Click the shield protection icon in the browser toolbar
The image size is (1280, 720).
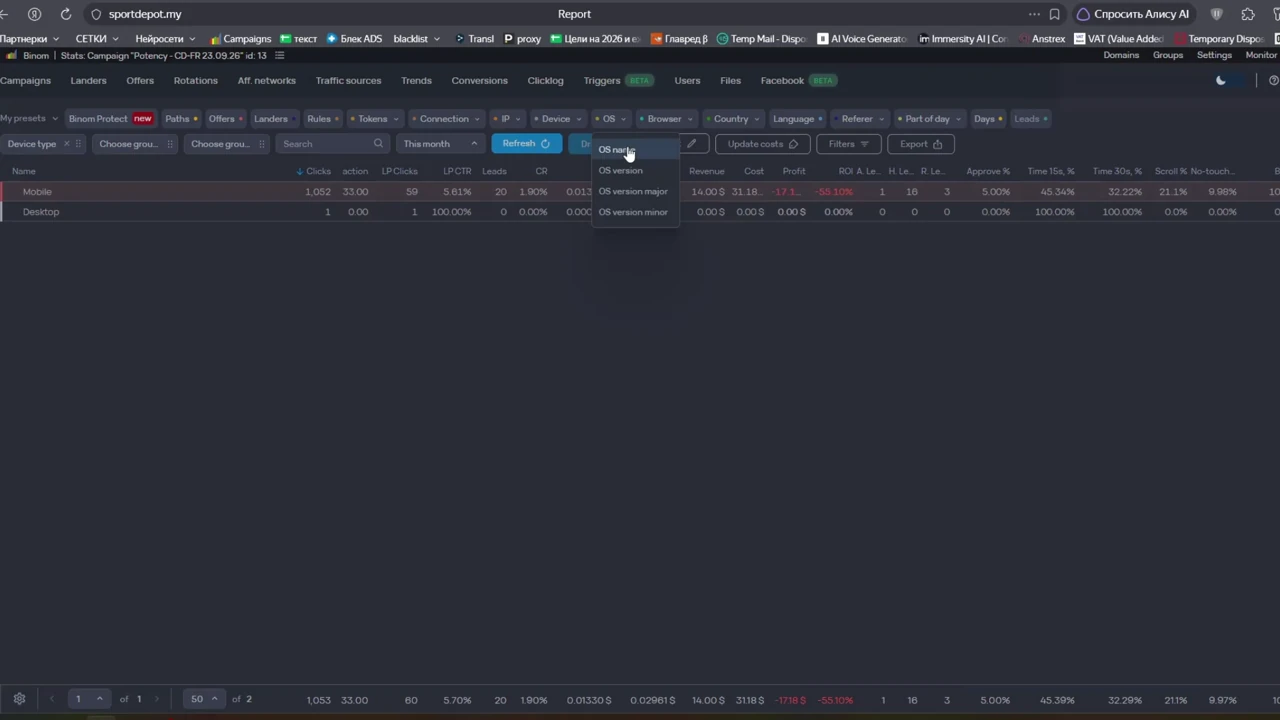[x=1217, y=14]
